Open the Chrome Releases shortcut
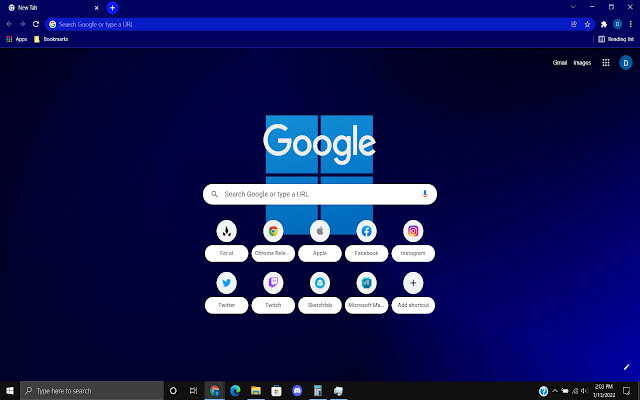 coord(273,241)
